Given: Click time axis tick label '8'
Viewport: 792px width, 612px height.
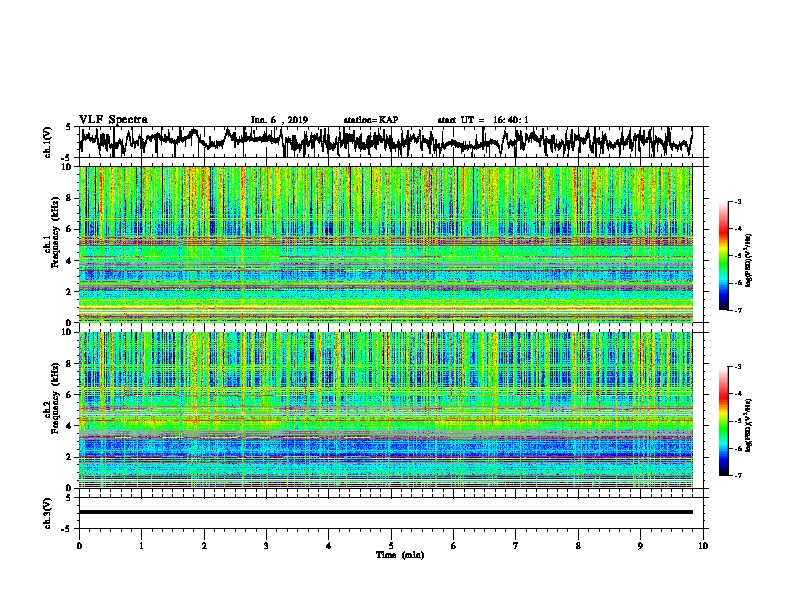Looking at the screenshot, I should click(x=578, y=545).
